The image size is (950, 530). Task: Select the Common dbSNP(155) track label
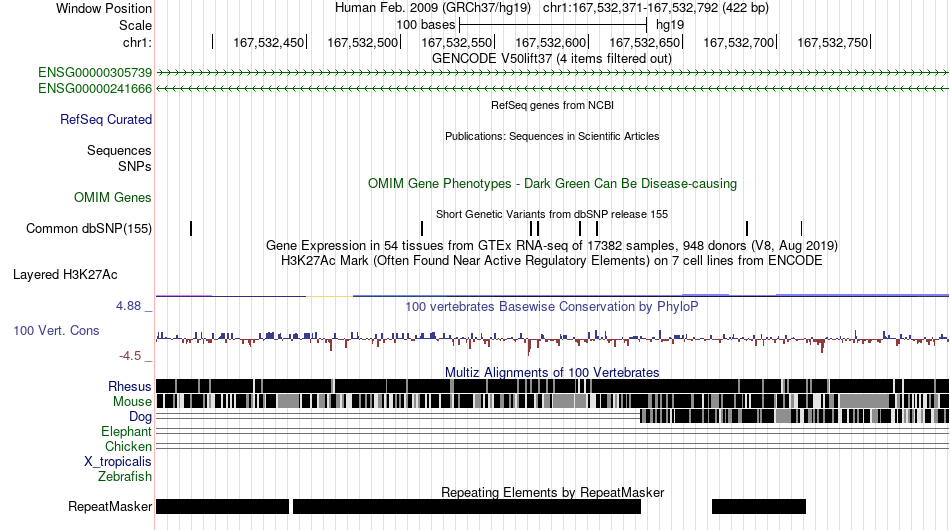(x=89, y=228)
